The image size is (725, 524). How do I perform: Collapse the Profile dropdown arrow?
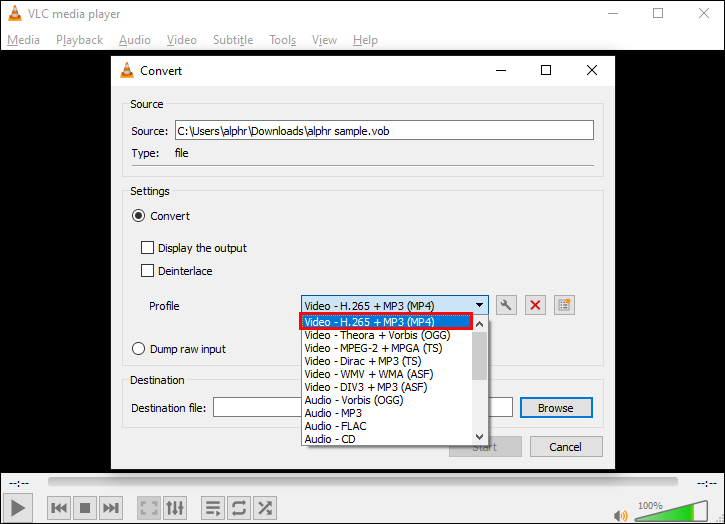click(x=479, y=305)
